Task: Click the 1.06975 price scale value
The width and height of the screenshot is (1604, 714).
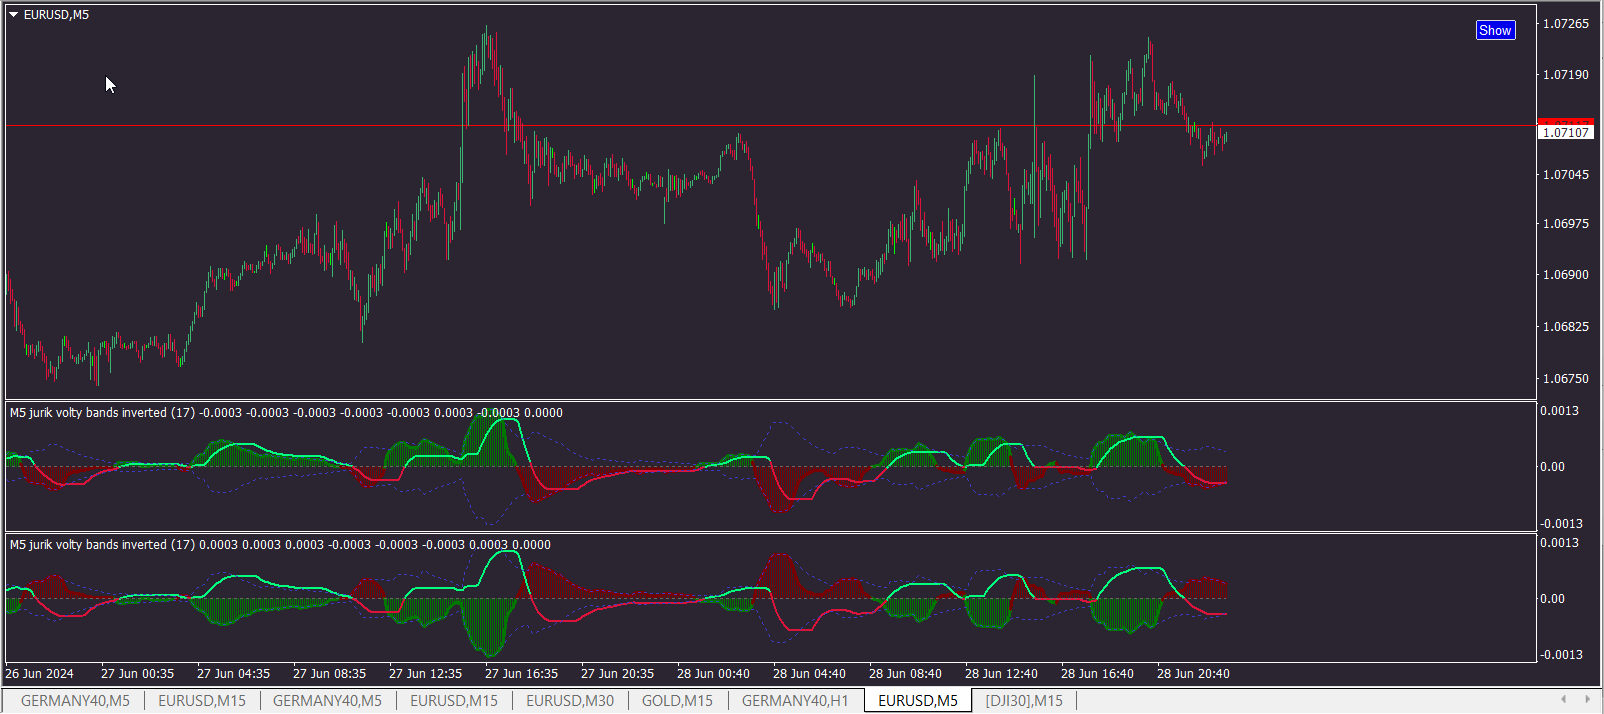Action: coord(1565,223)
